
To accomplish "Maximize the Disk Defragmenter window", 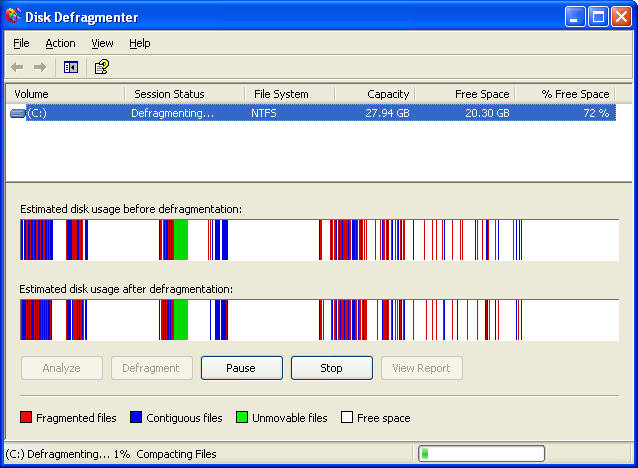I will [598, 17].
